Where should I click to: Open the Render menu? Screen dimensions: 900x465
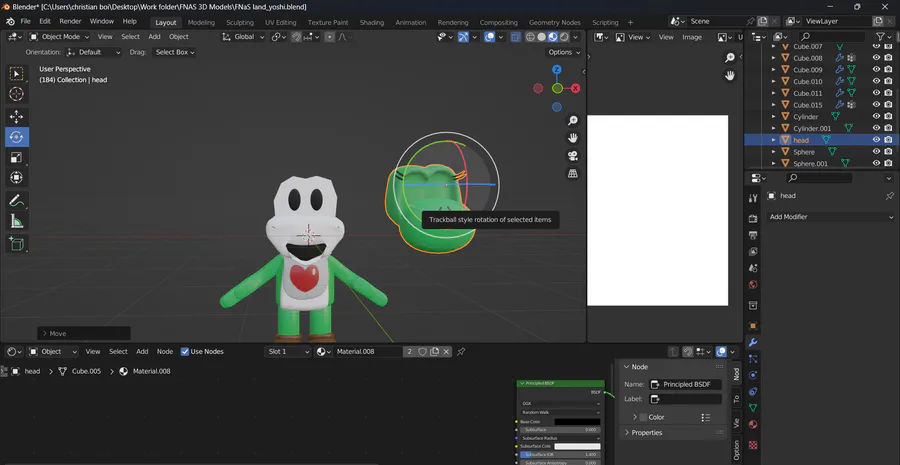tap(71, 21)
